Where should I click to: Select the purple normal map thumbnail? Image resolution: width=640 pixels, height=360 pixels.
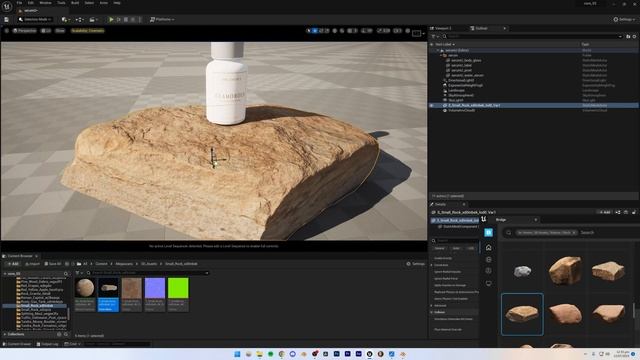[x=155, y=294]
